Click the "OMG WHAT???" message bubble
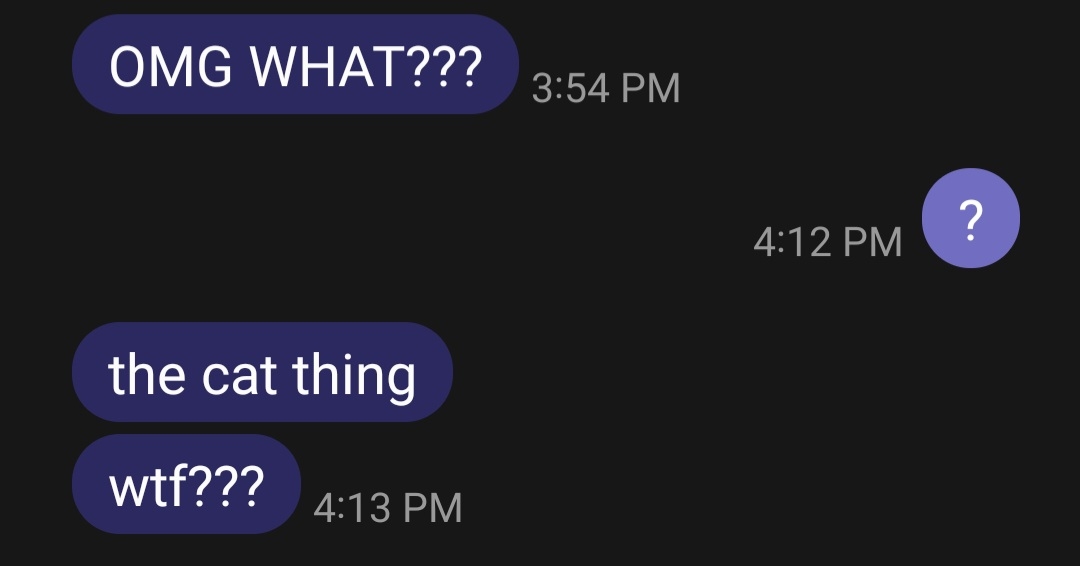This screenshot has height=566, width=1080. click(x=295, y=65)
